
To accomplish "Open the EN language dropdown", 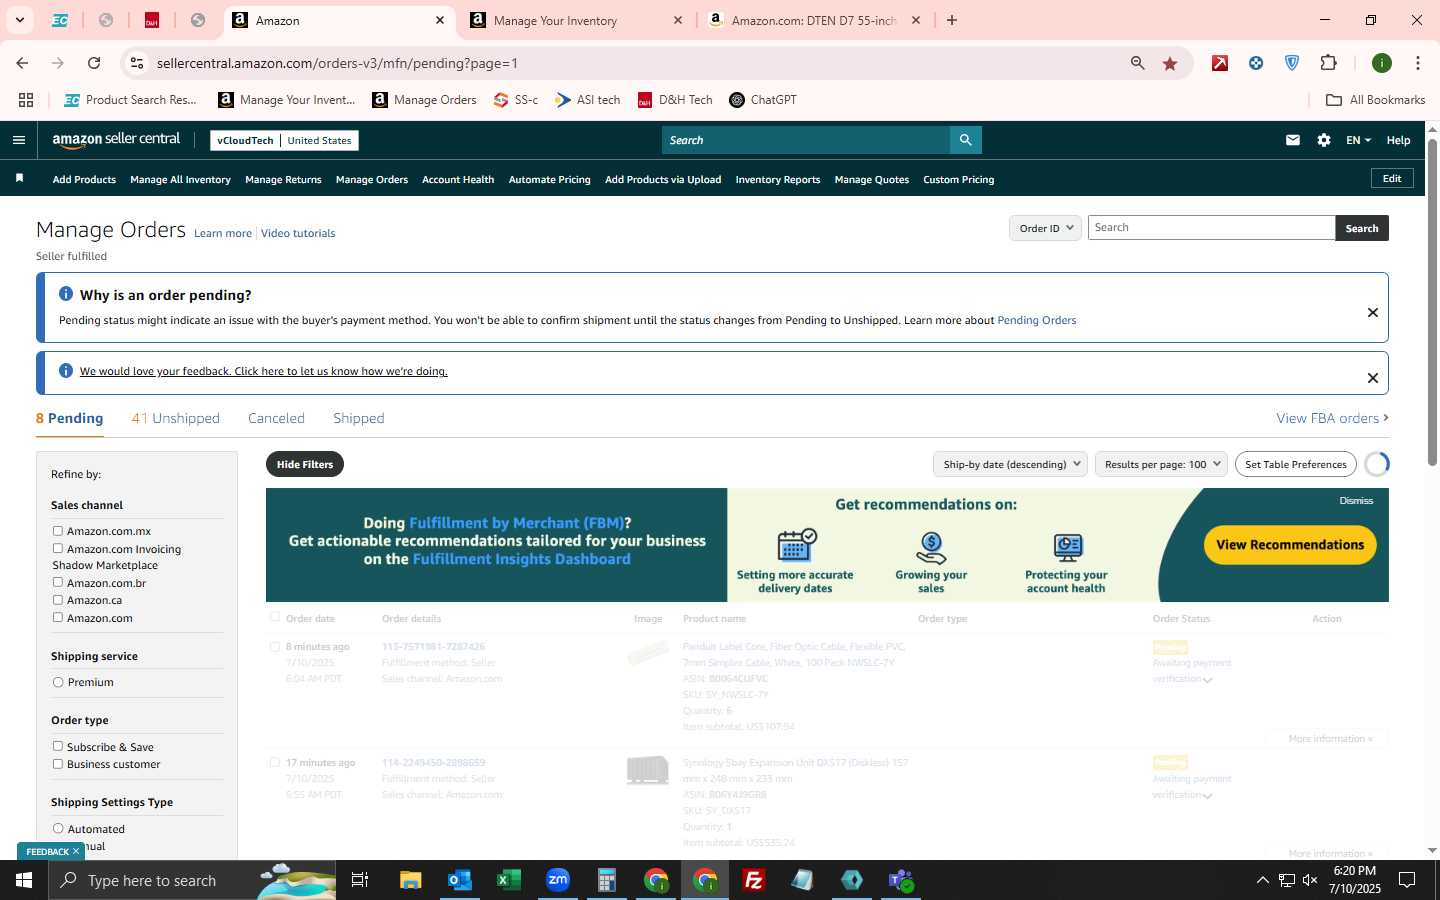I will point(1358,140).
